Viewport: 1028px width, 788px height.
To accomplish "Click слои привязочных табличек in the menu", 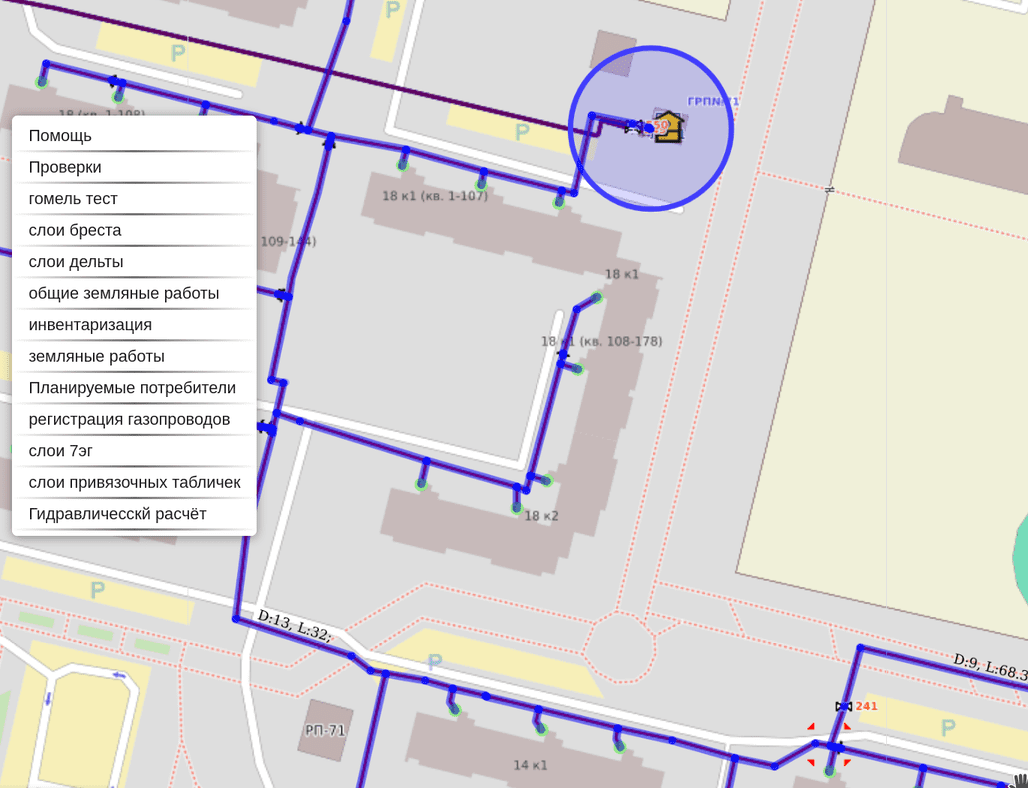I will pyautogui.click(x=134, y=483).
